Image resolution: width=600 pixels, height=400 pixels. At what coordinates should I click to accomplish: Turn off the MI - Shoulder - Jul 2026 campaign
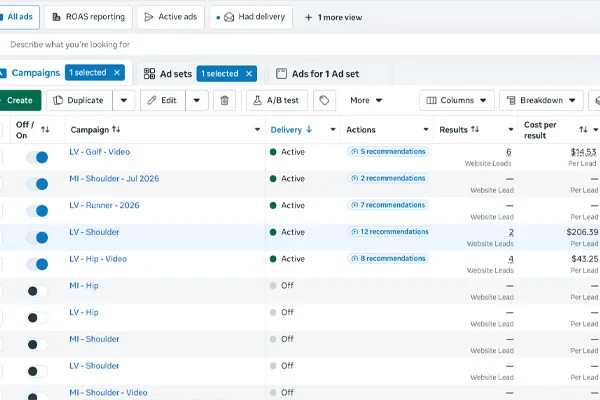[37, 184]
